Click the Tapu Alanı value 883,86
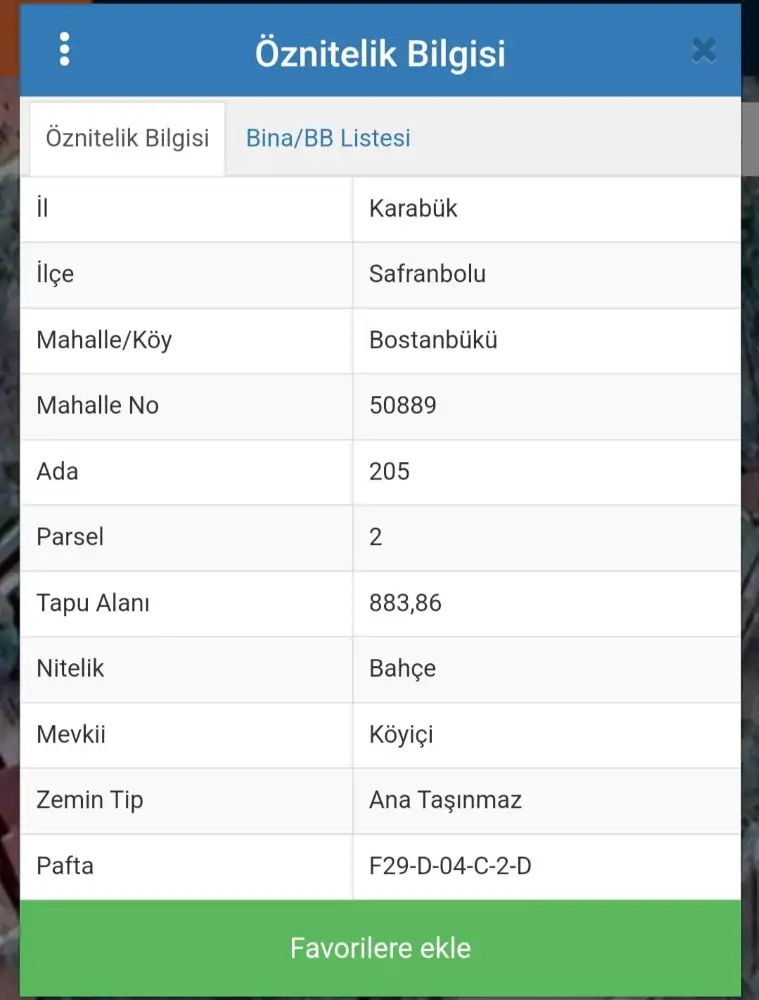Image resolution: width=759 pixels, height=1000 pixels. [x=405, y=603]
